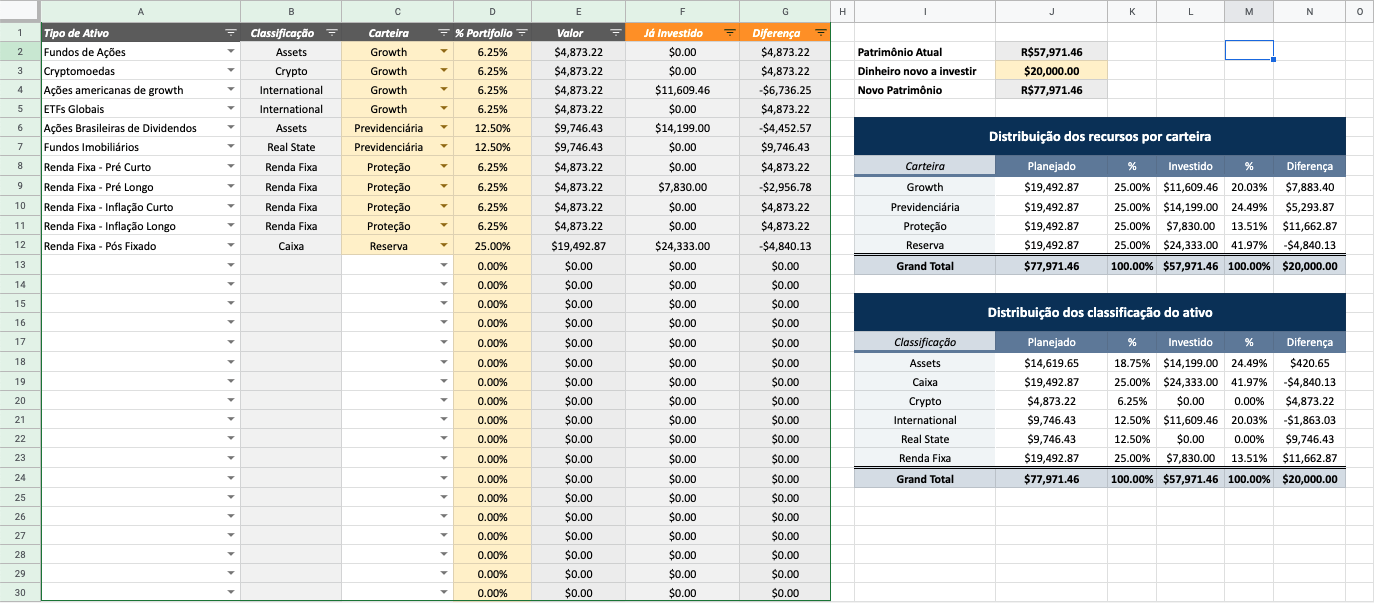The height and width of the screenshot is (603, 1374).
Task: Click the -$2,956.78 Diferença cell
Action: pos(785,187)
